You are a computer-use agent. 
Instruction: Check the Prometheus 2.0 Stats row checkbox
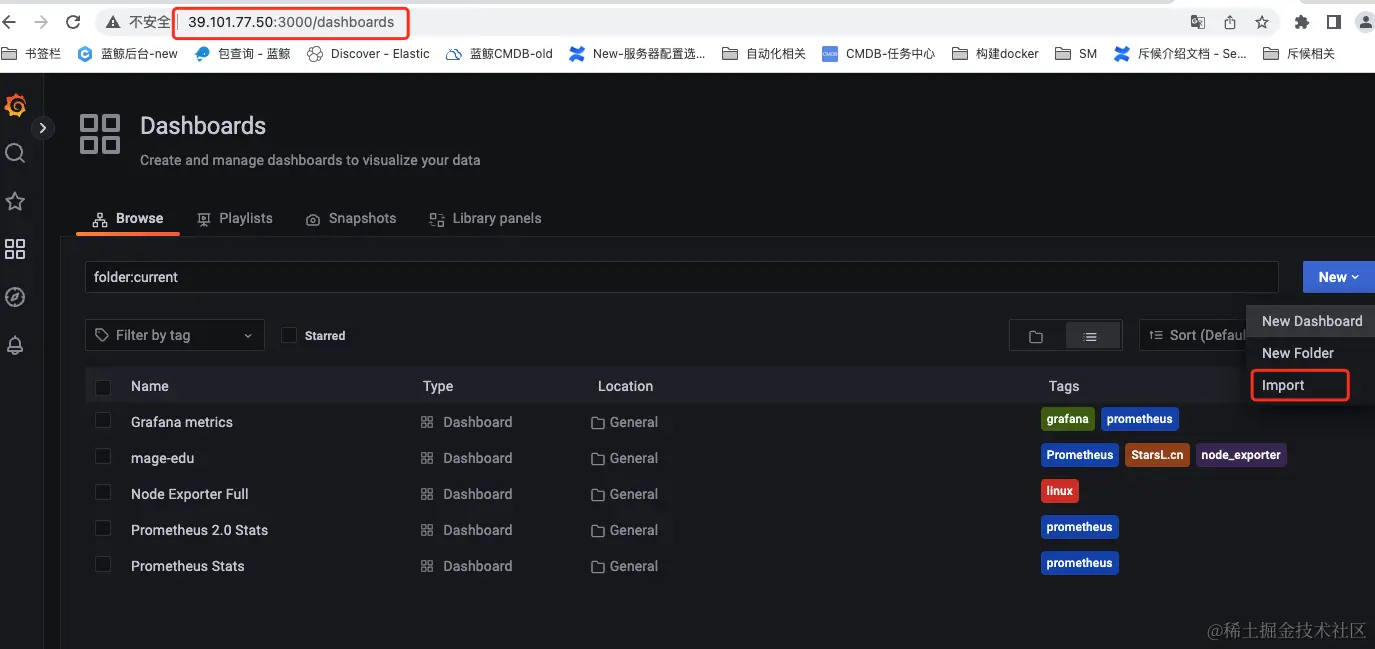(x=103, y=529)
